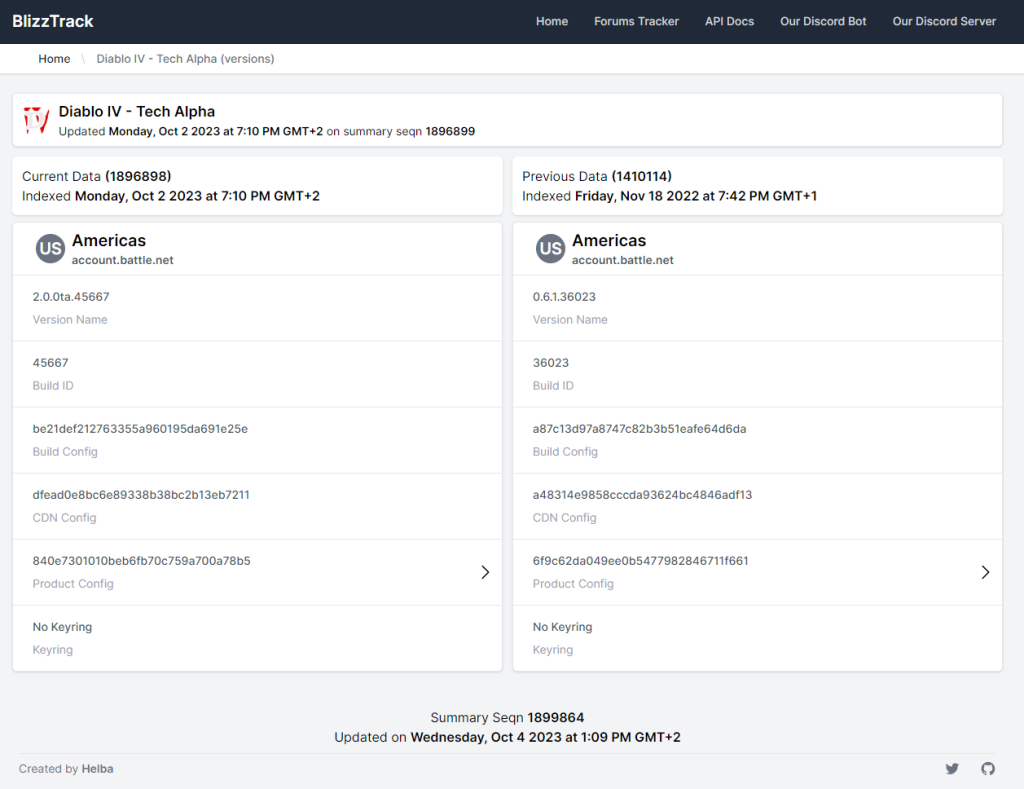Viewport: 1024px width, 789px height.
Task: Click the Diablo IV game logo icon
Action: 37,121
